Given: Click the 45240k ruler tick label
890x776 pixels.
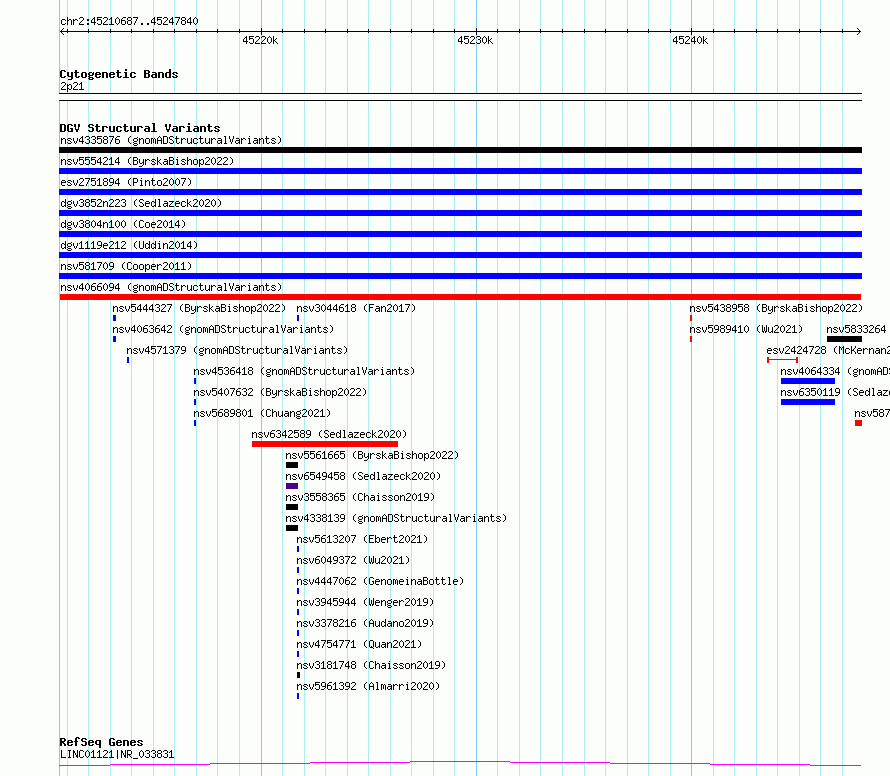Looking at the screenshot, I should point(690,40).
